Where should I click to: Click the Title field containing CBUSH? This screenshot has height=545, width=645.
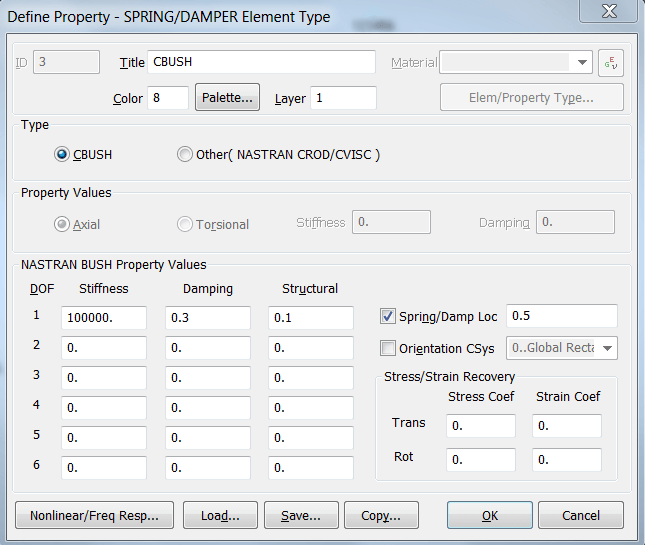(261, 62)
